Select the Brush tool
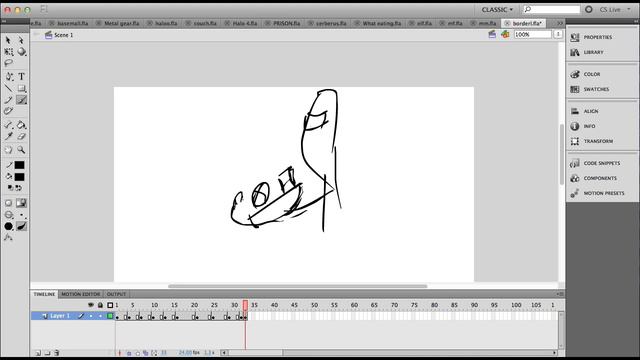The height and width of the screenshot is (360, 640). pyautogui.click(x=21, y=100)
